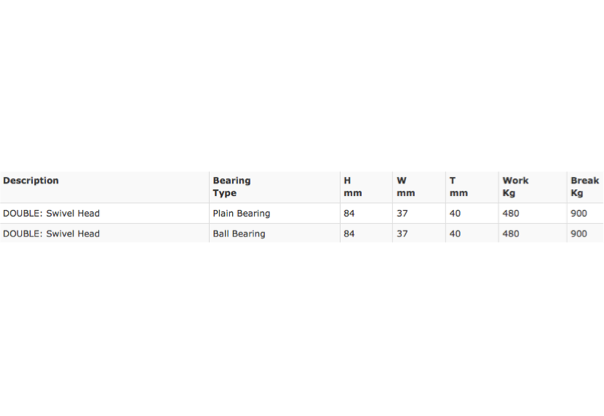Image resolution: width=604 pixels, height=416 pixels.
Task: Click the Break Kg column header
Action: pos(585,187)
